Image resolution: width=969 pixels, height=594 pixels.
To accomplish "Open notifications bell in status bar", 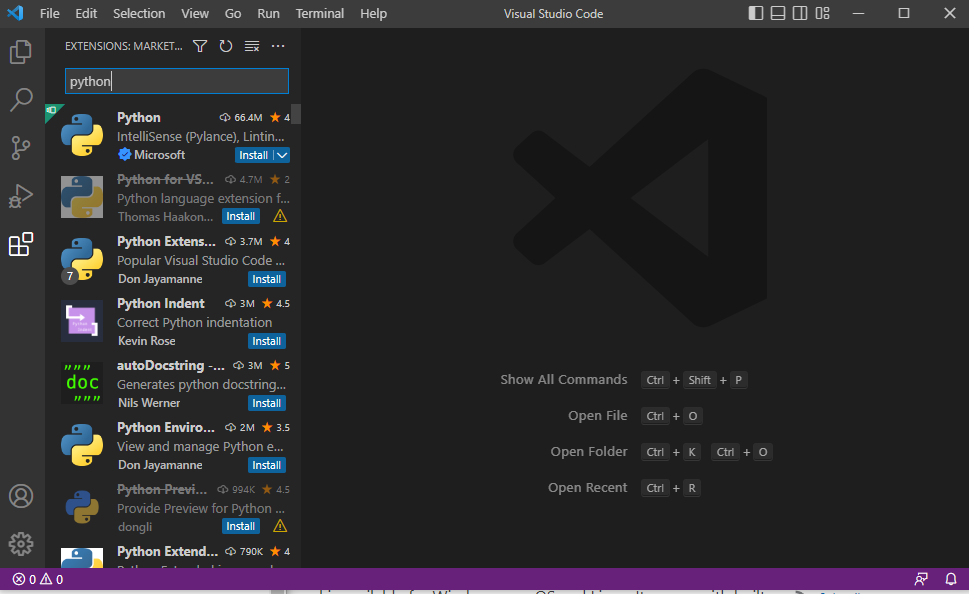I will (x=951, y=579).
